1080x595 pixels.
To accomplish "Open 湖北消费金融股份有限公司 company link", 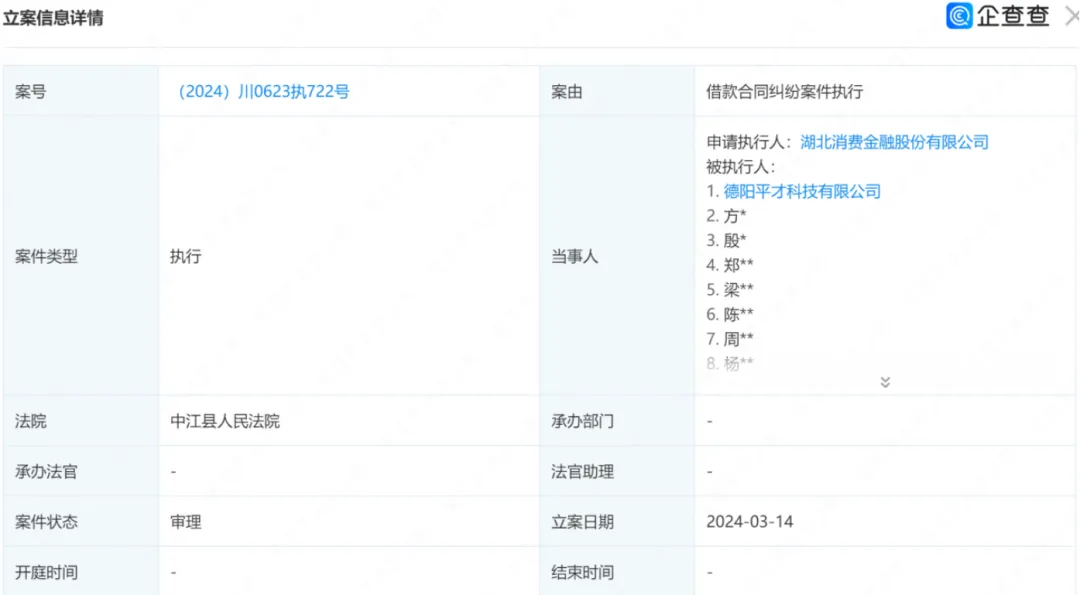I will 894,142.
